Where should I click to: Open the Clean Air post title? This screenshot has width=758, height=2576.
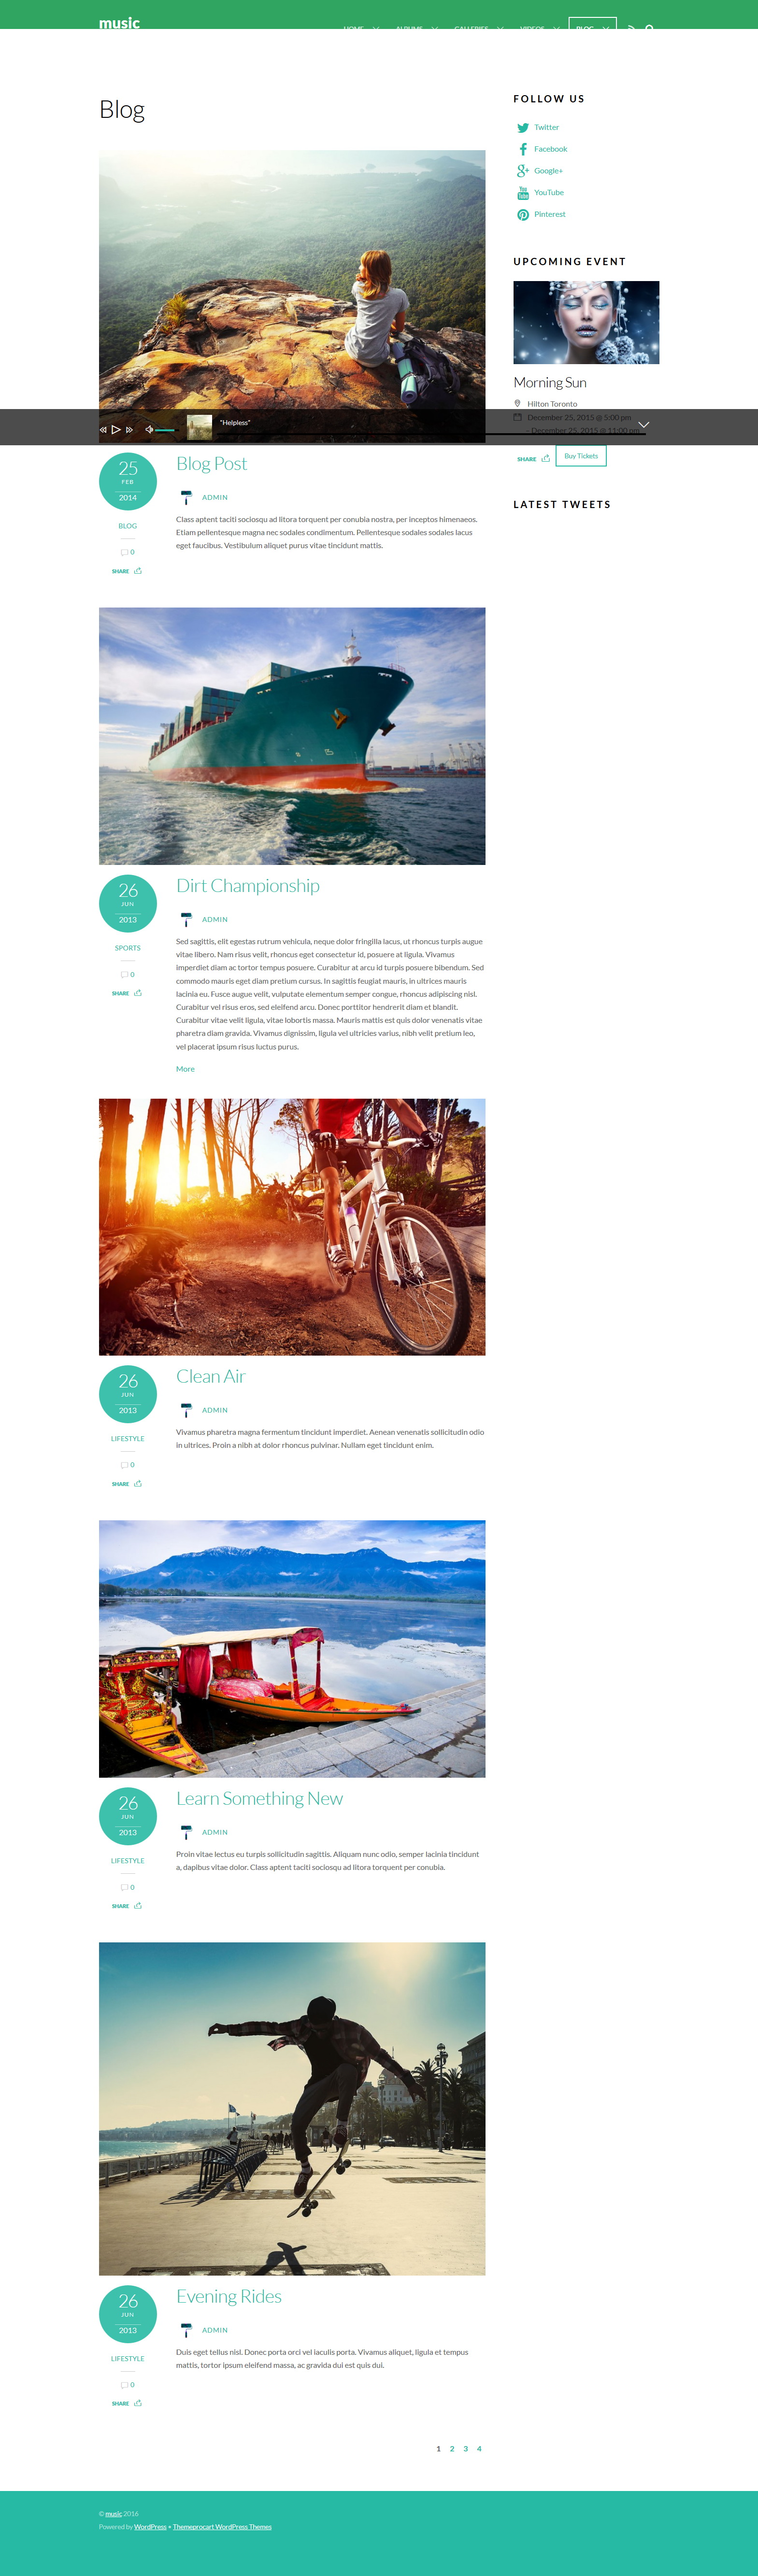point(210,1376)
